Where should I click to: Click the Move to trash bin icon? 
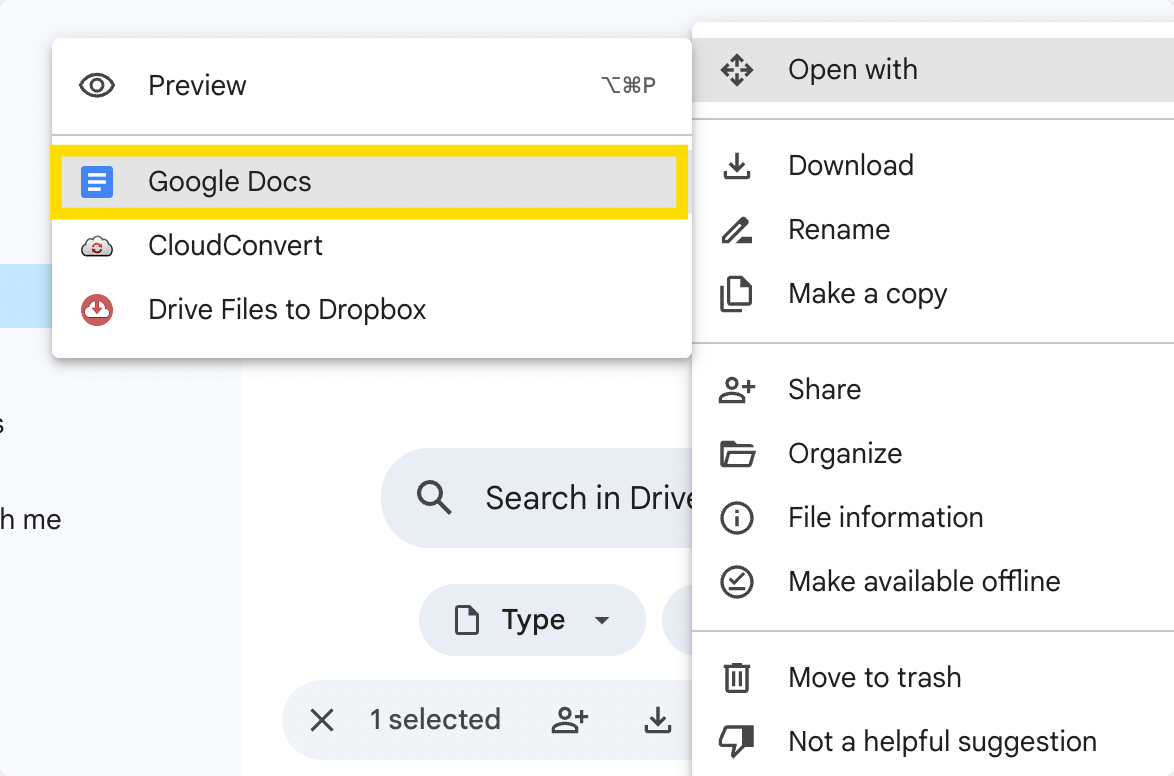737,678
